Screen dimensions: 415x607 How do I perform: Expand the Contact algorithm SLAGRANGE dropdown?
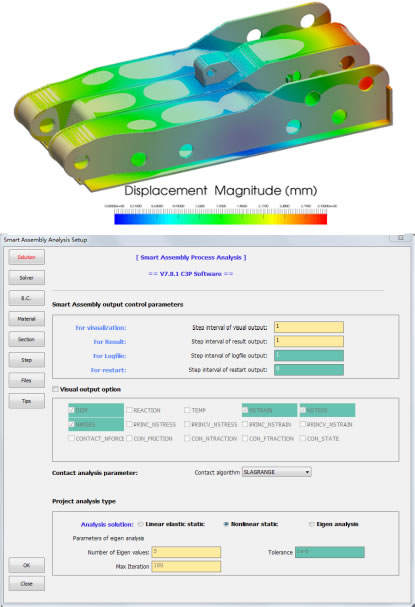(276, 472)
